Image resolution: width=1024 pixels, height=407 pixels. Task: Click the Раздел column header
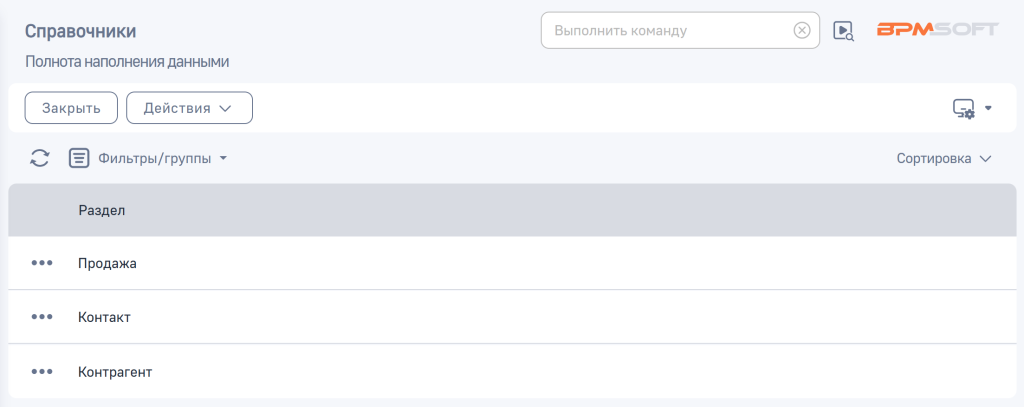[x=101, y=210]
